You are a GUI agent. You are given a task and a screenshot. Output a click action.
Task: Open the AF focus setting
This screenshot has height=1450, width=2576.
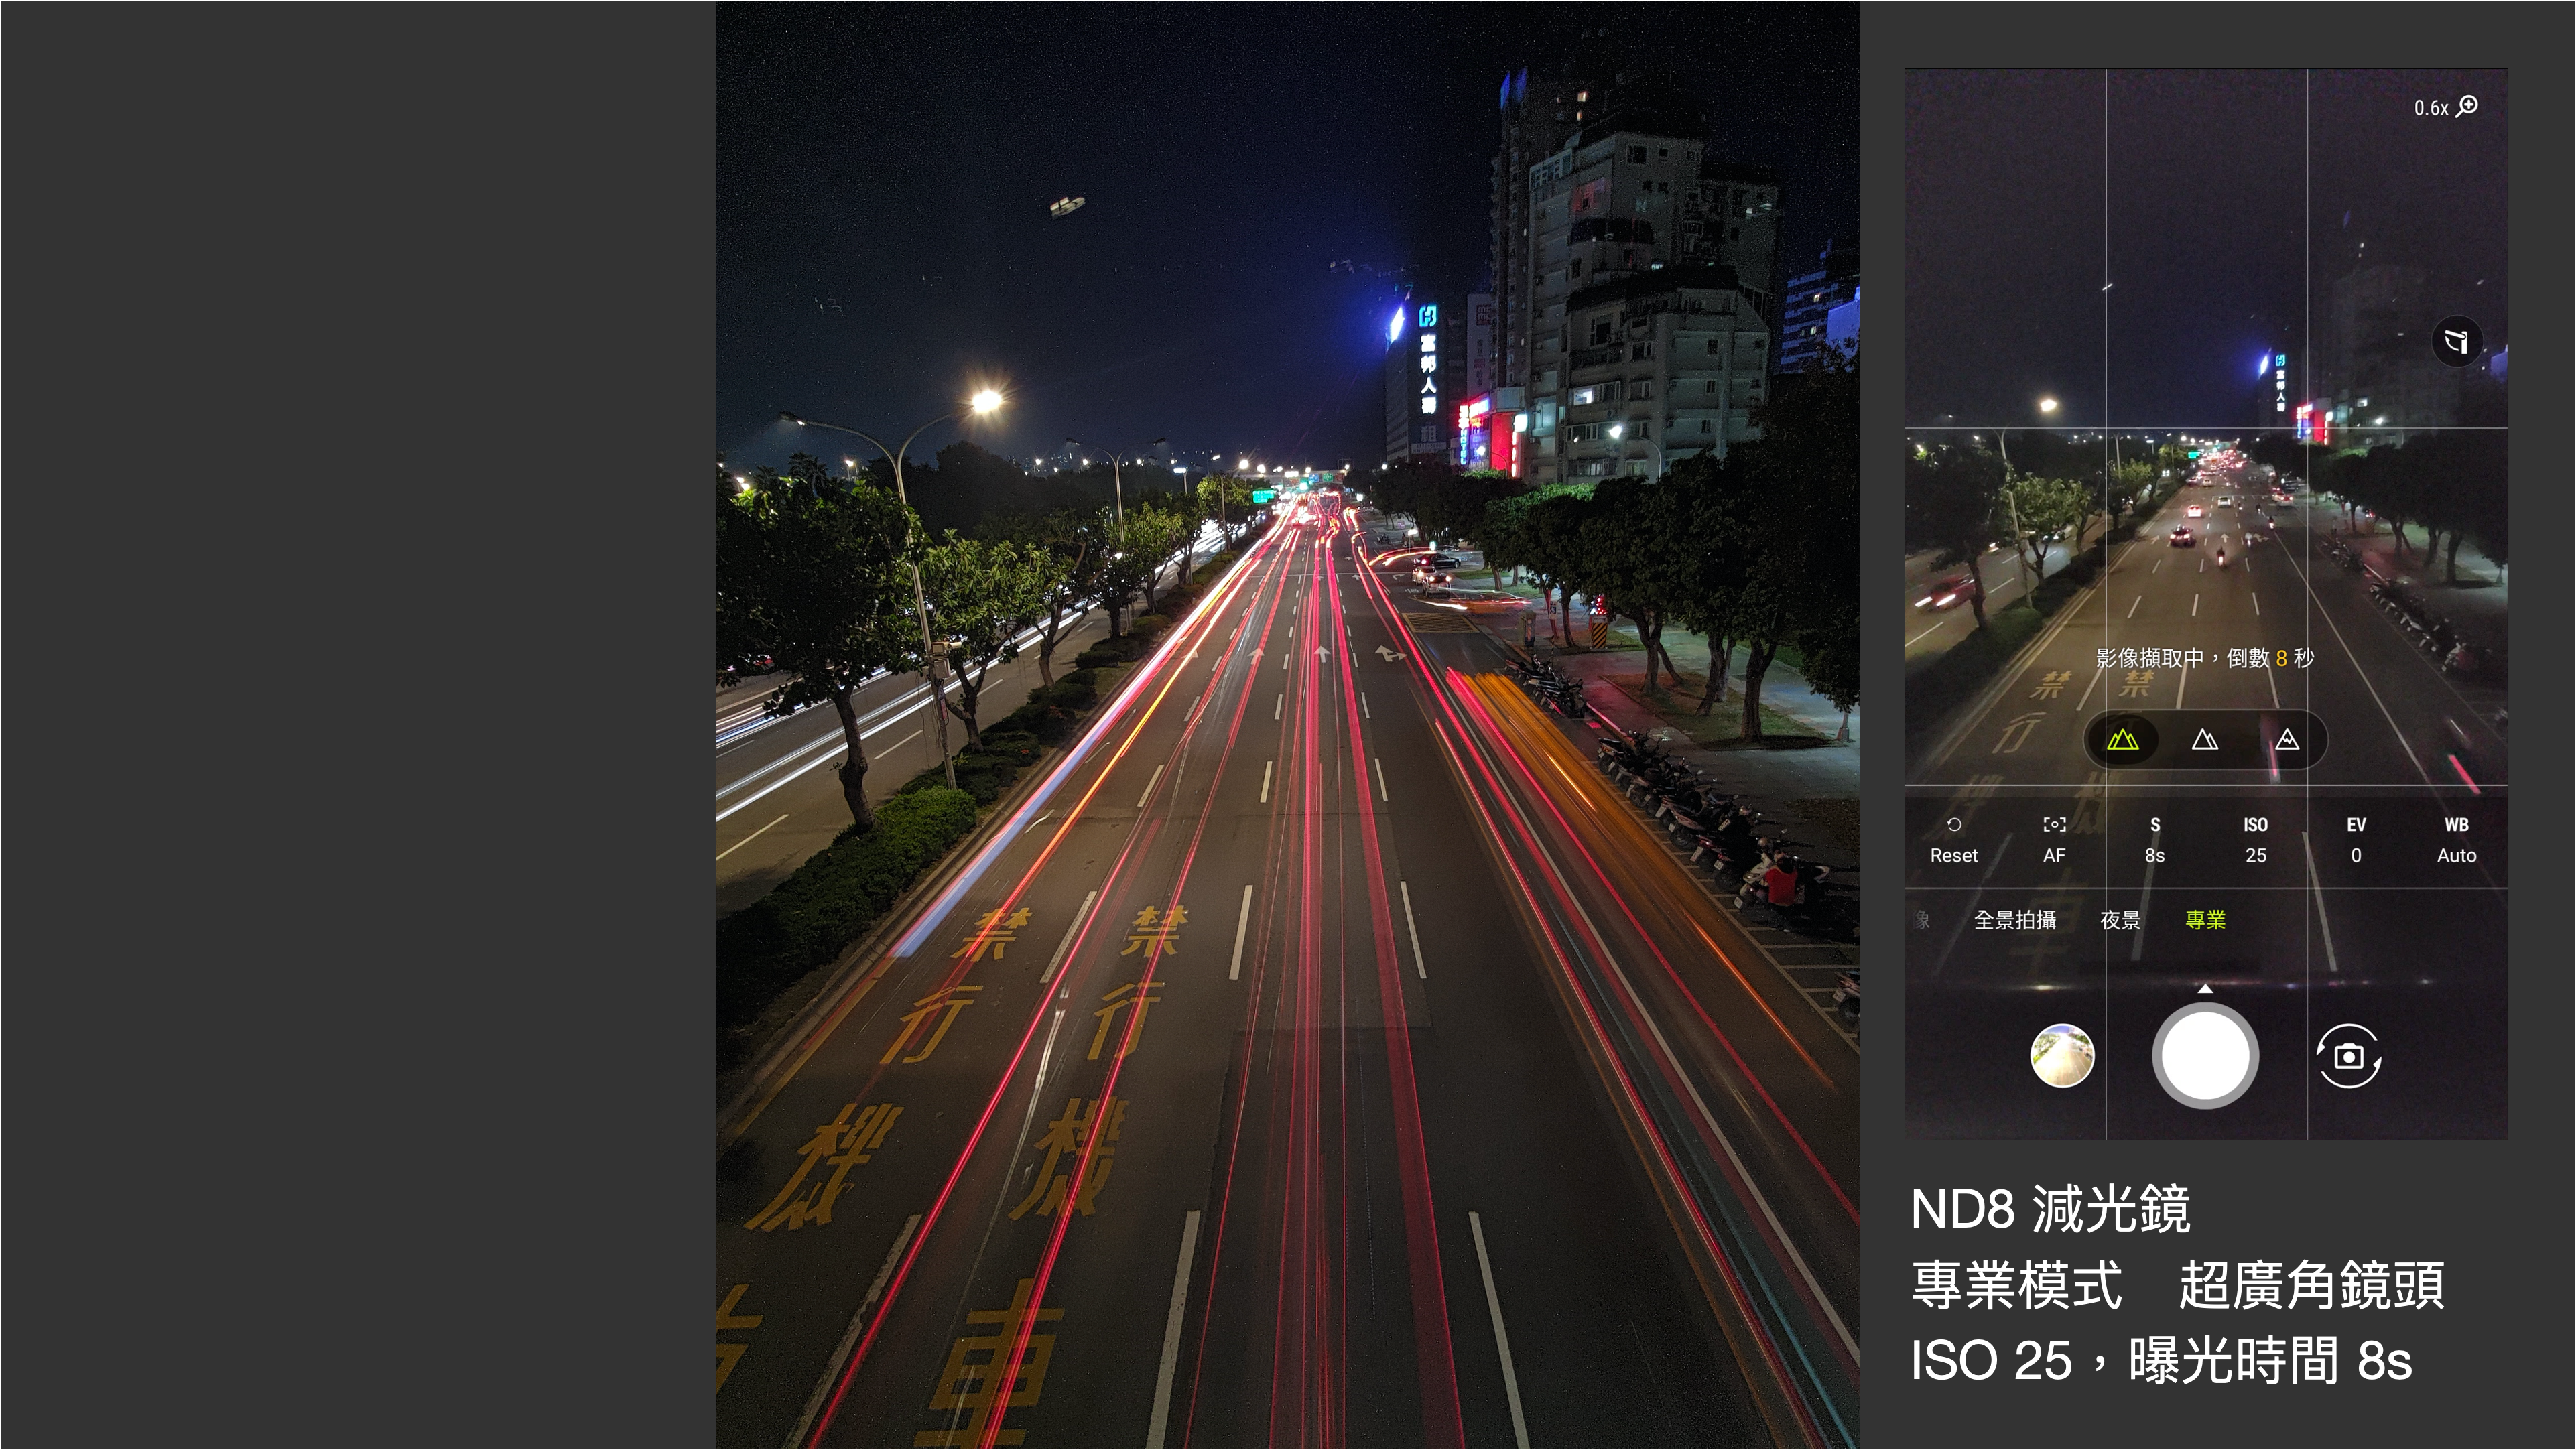coord(2054,840)
